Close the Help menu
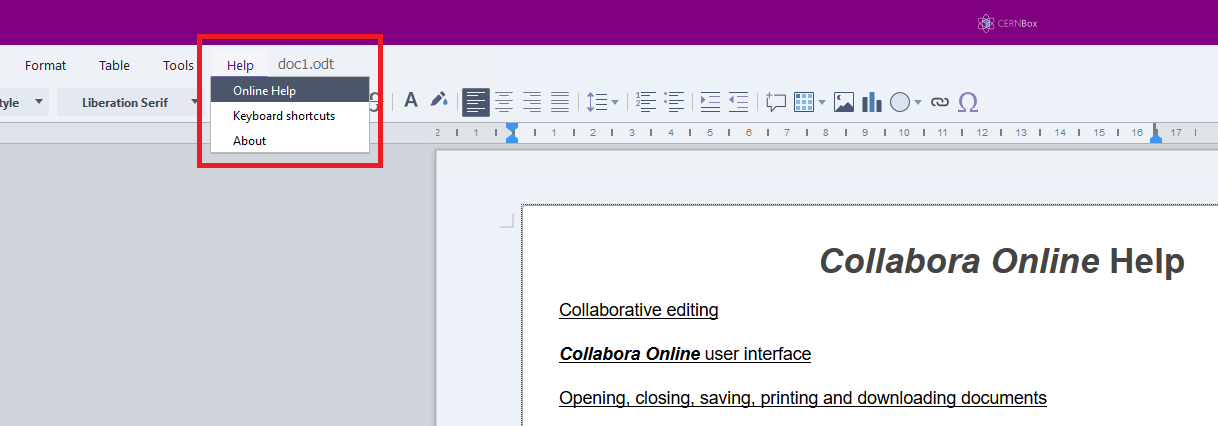Image resolution: width=1218 pixels, height=426 pixels. (240, 65)
